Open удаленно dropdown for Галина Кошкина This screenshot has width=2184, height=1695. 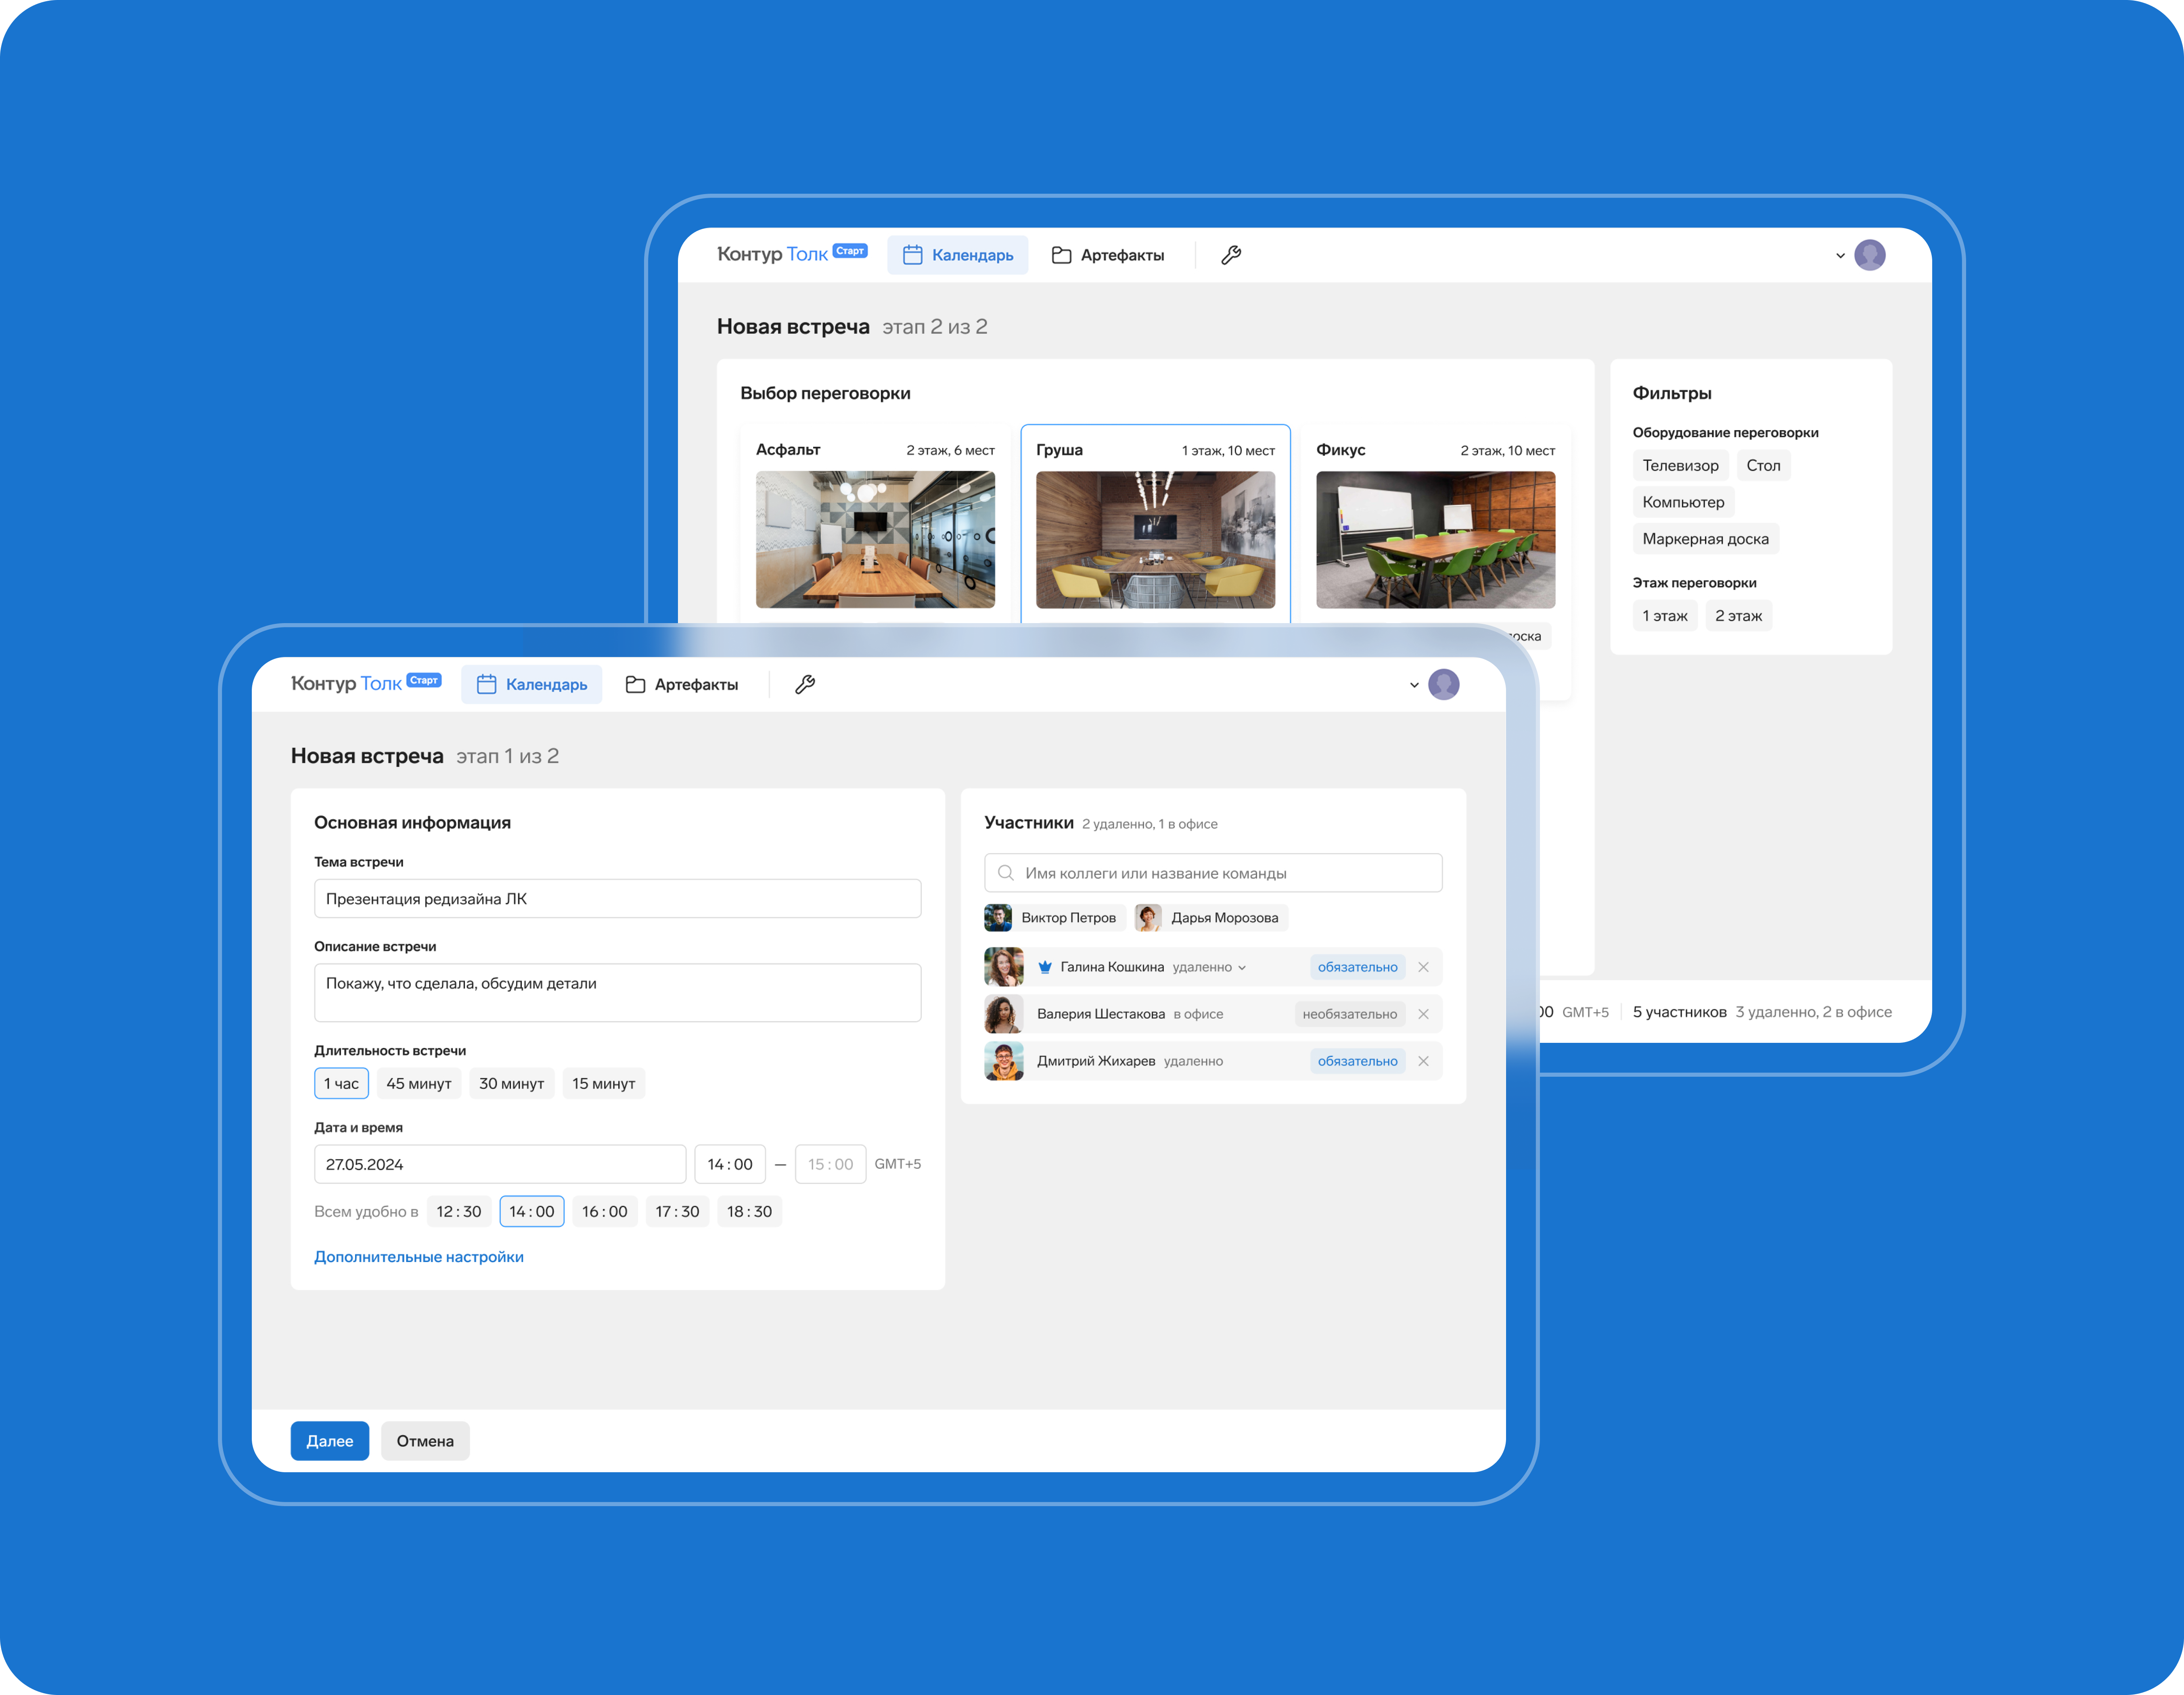1209,967
